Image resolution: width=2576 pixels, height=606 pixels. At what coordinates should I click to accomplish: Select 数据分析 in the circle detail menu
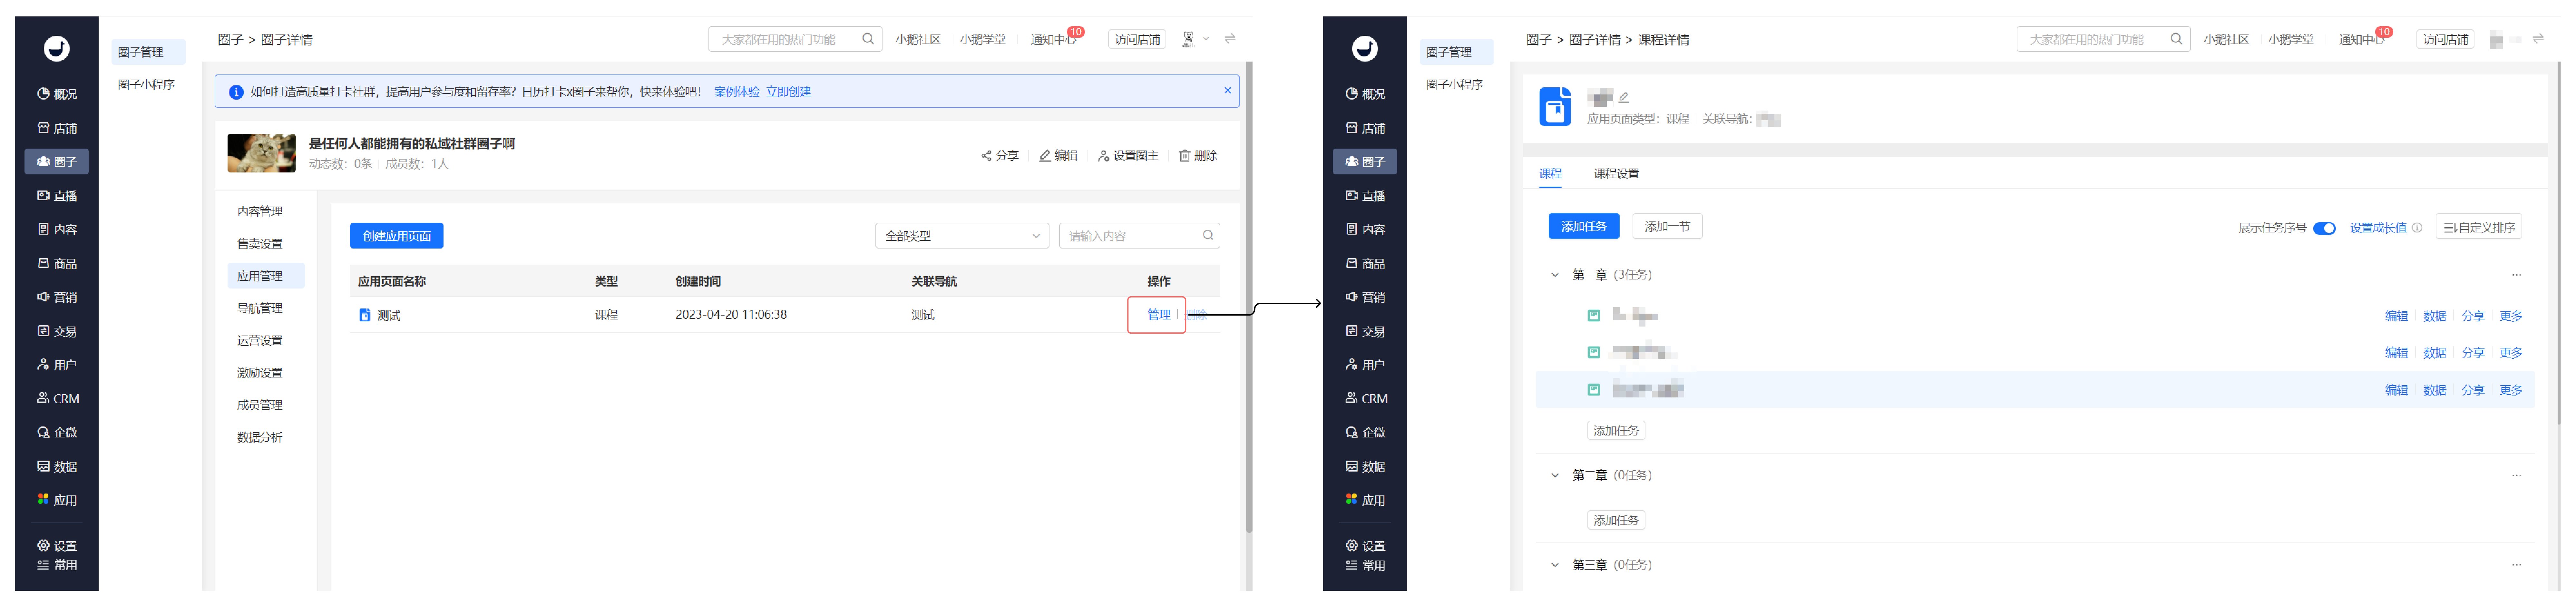(x=260, y=437)
